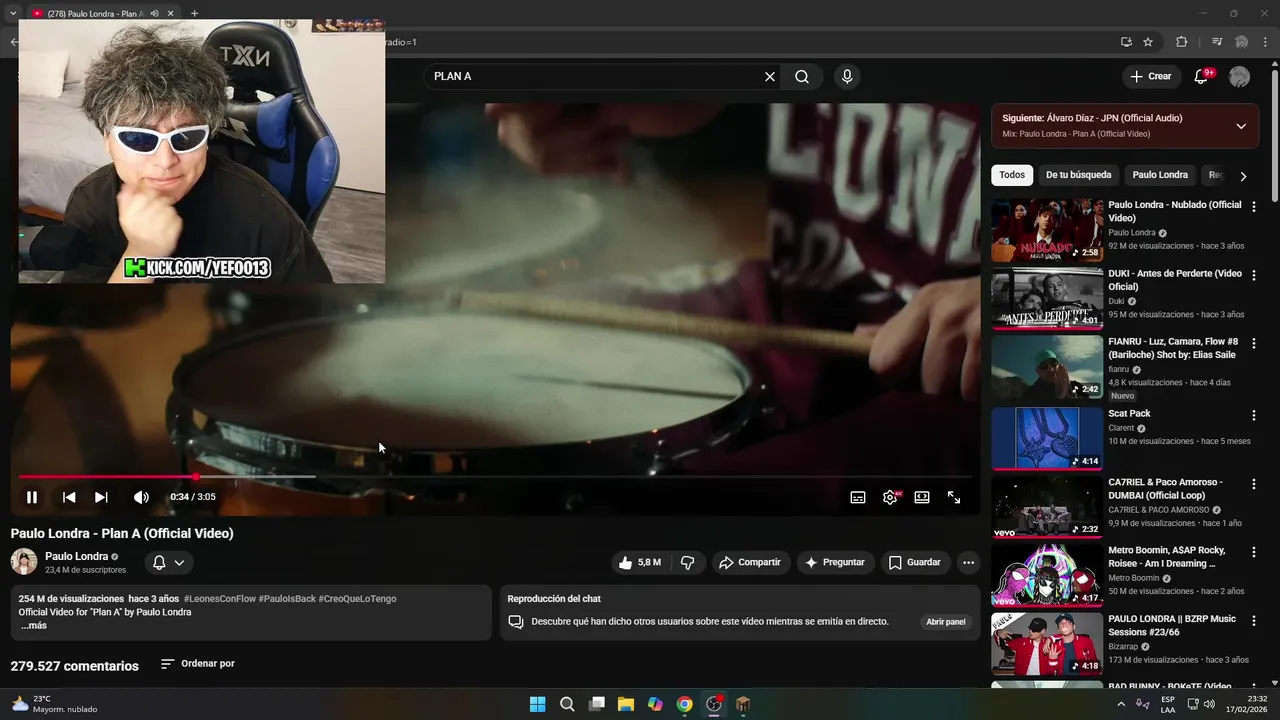Viewport: 1280px width, 720px height.
Task: Click the video progress bar
Action: click(495, 477)
